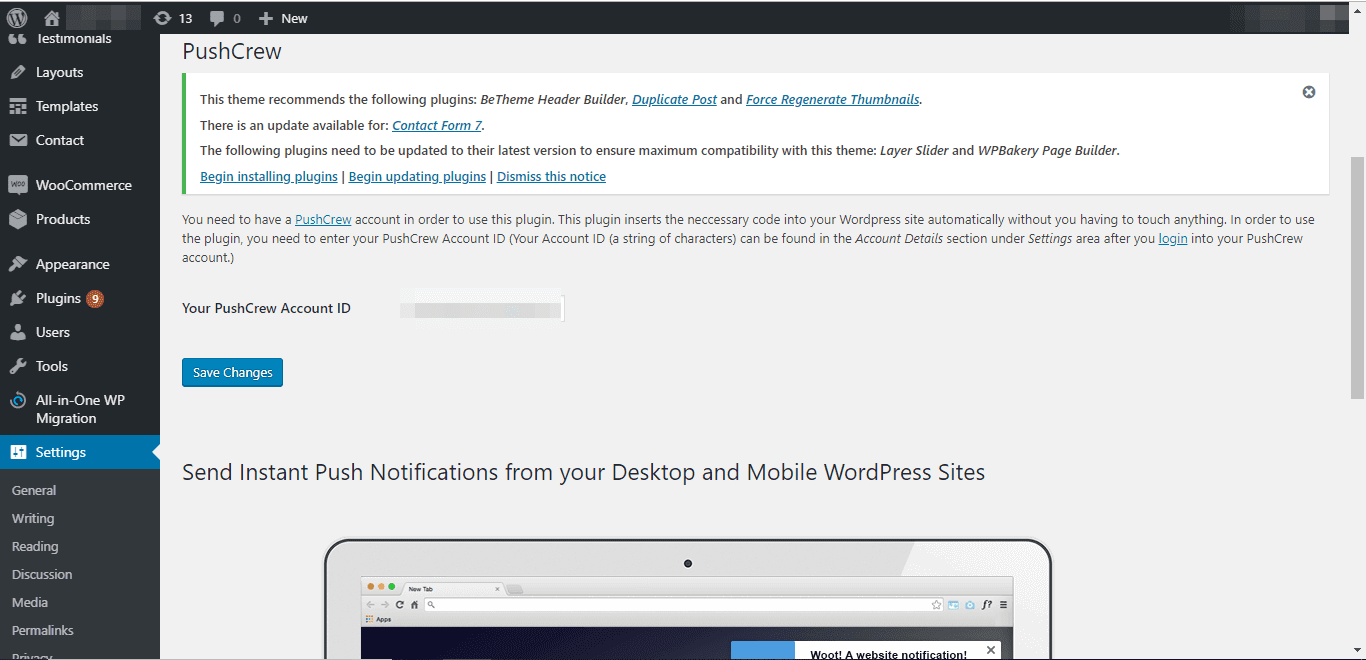Click the Layouts pencil icon
Image resolution: width=1366 pixels, height=660 pixels.
point(17,72)
